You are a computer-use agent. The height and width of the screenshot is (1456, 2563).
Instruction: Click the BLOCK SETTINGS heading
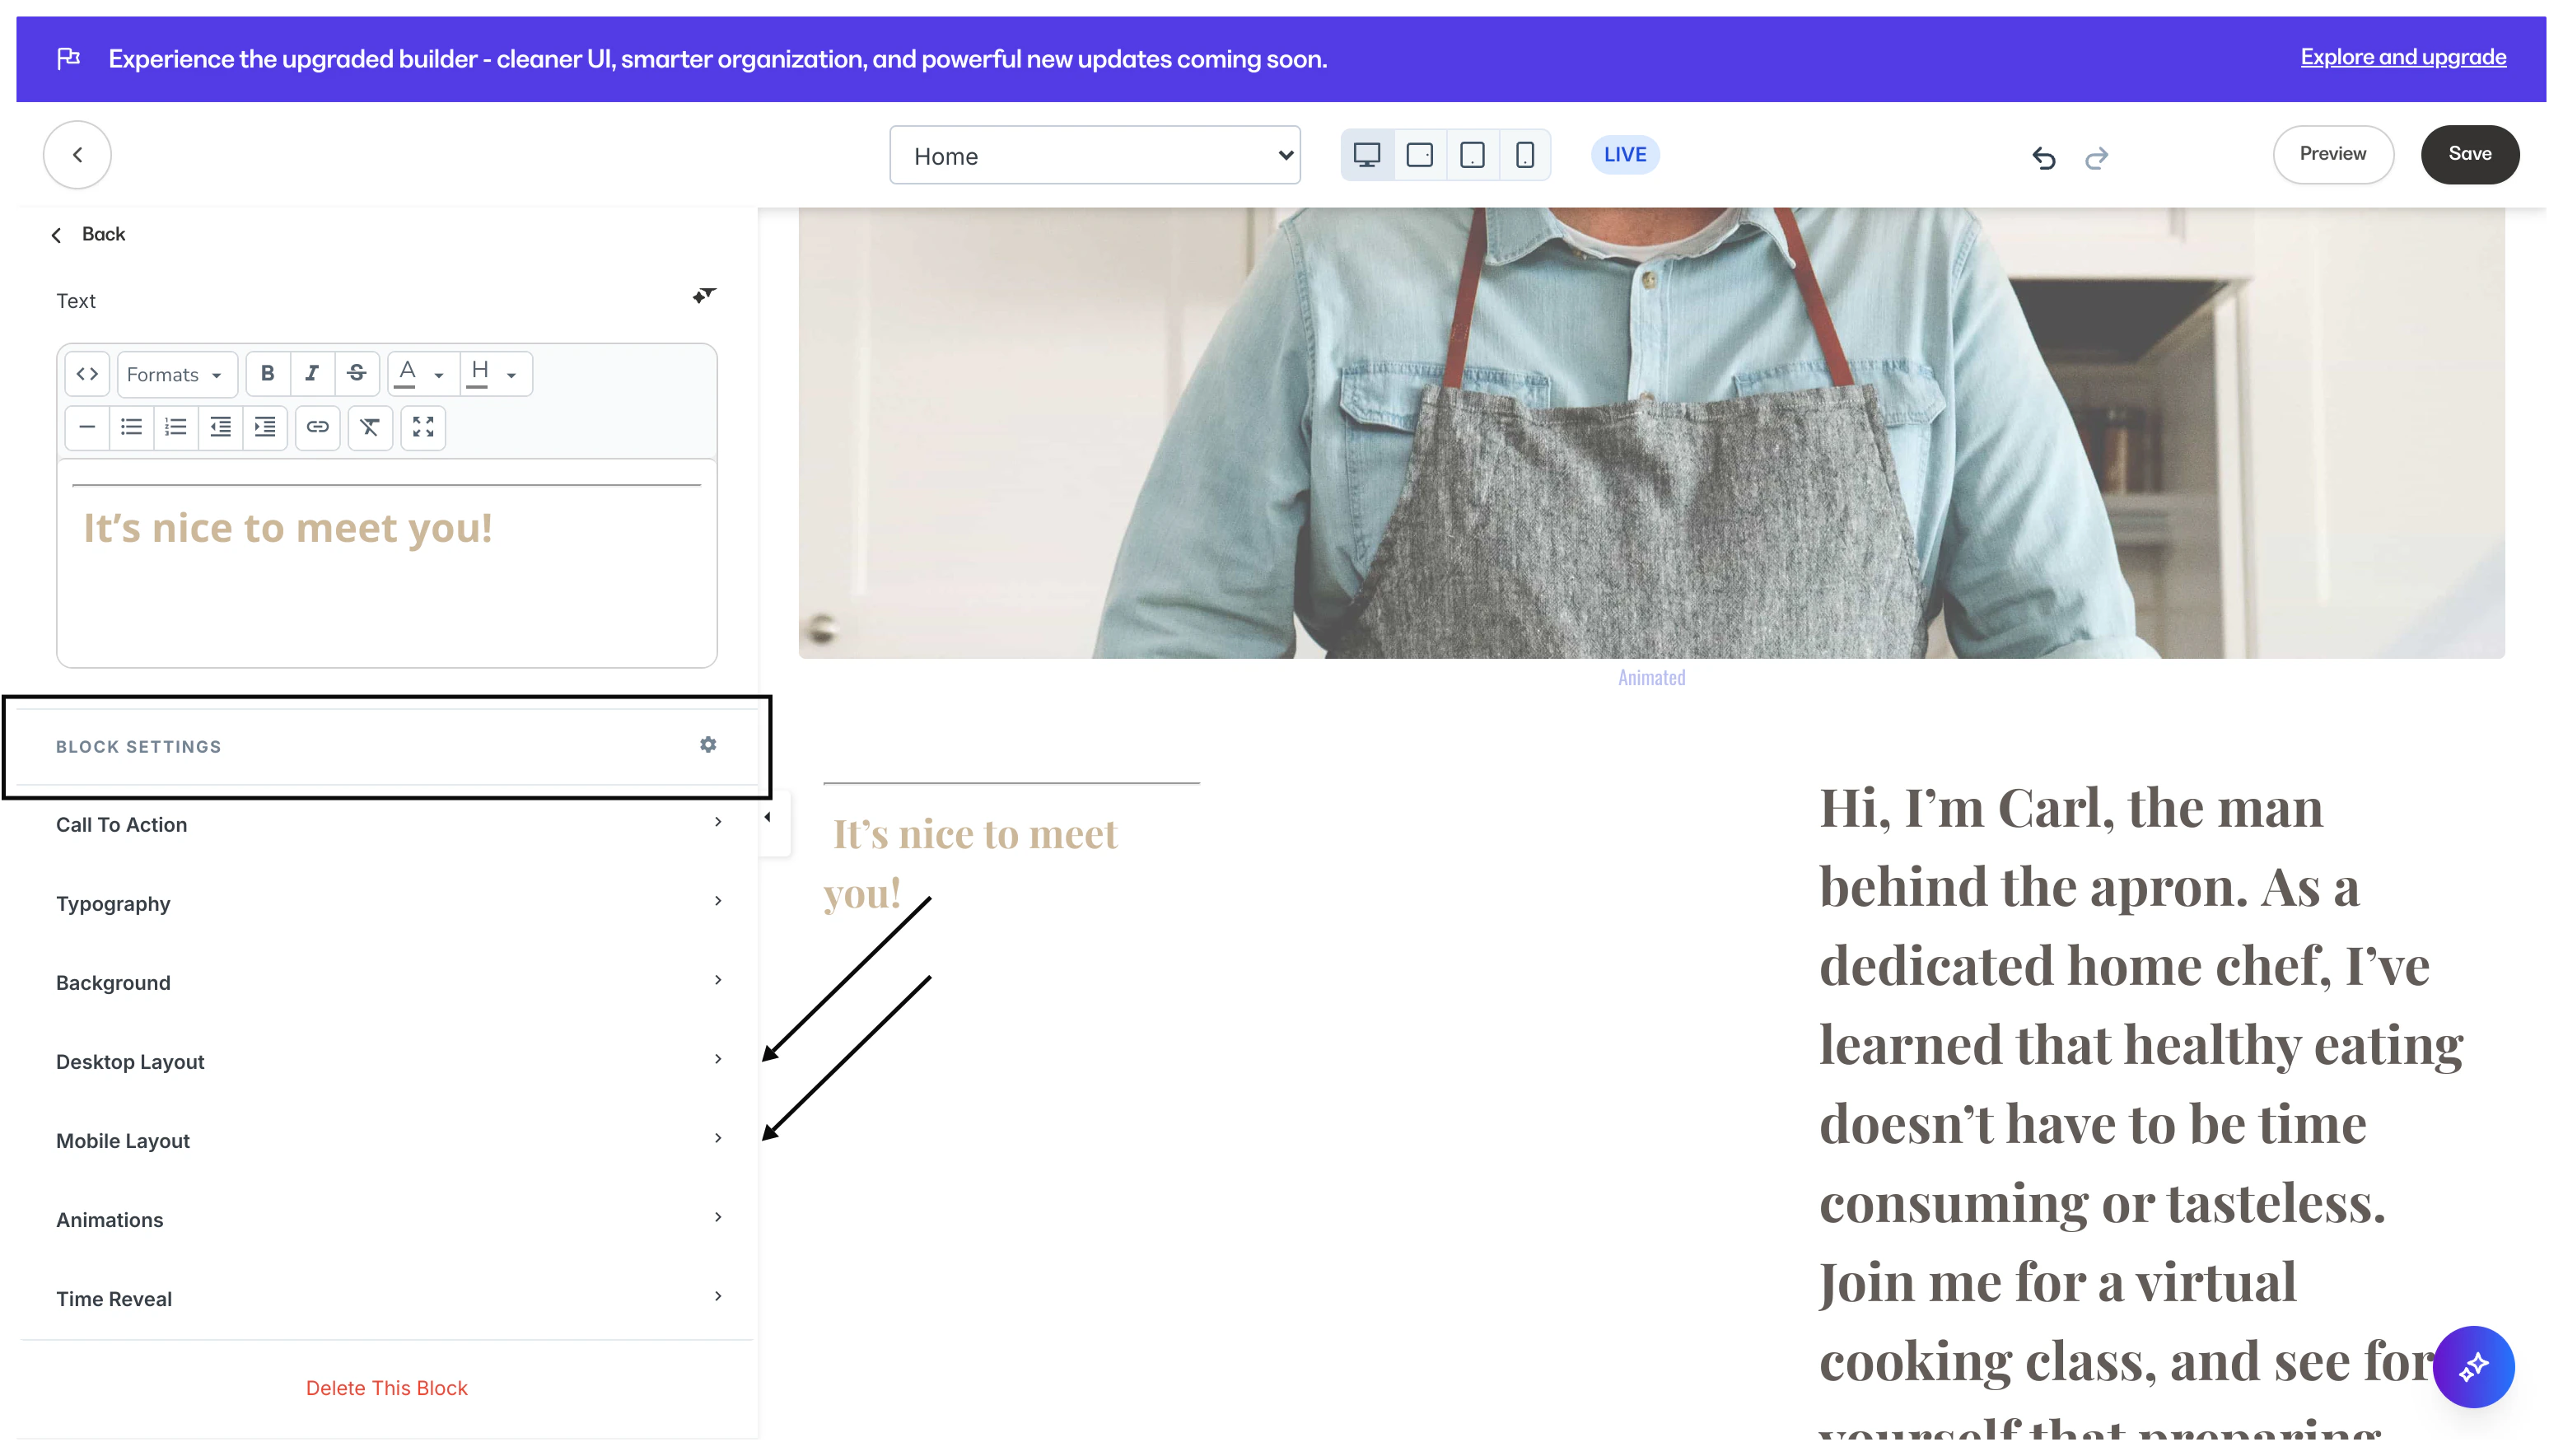(139, 747)
